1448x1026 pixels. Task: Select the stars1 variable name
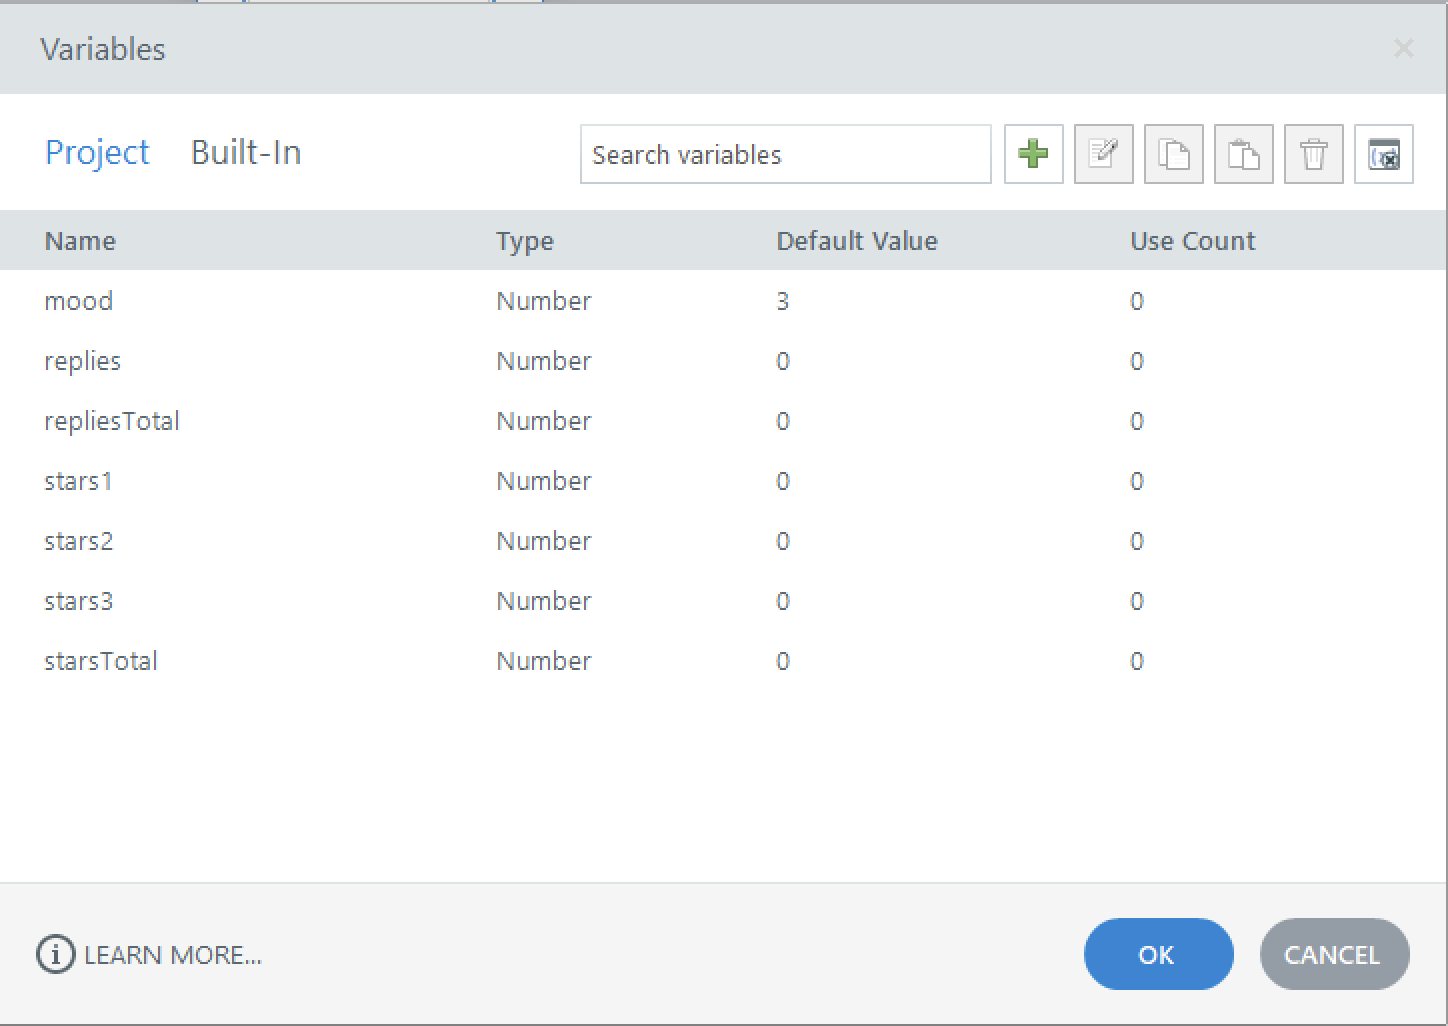coord(78,481)
